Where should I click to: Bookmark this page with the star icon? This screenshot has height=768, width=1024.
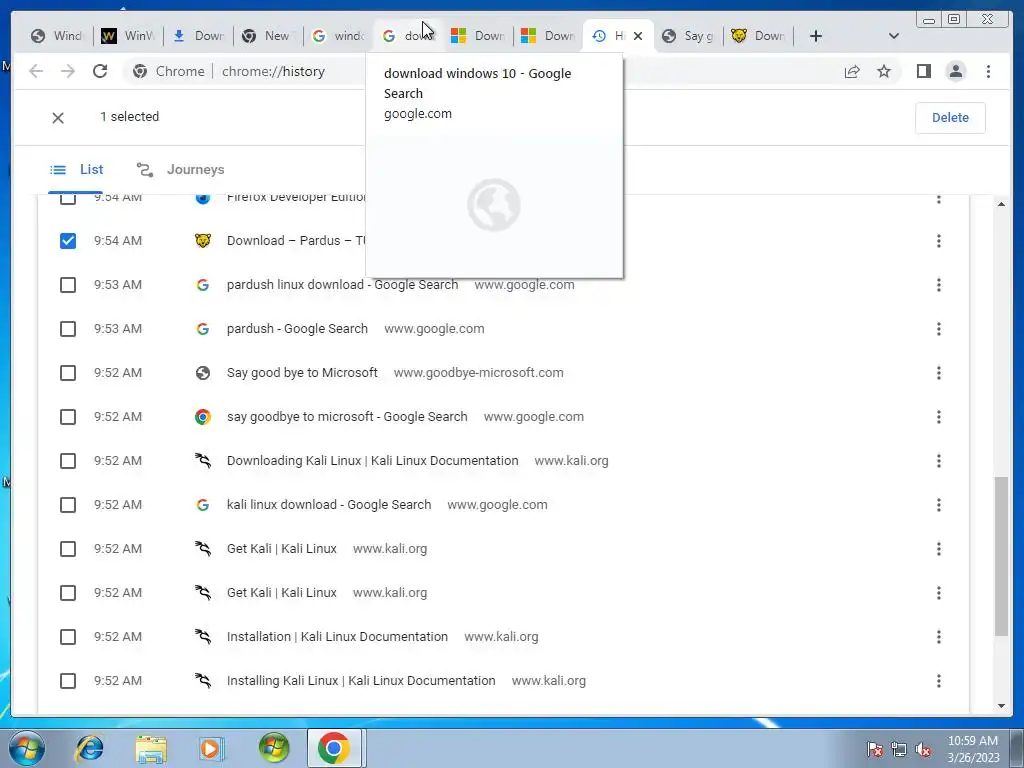(x=884, y=71)
